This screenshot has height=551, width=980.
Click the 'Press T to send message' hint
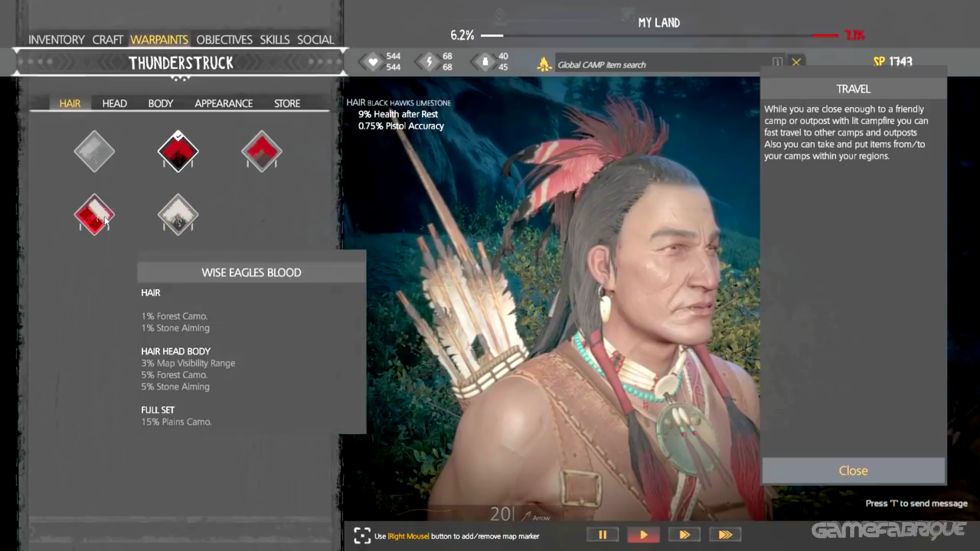(916, 503)
